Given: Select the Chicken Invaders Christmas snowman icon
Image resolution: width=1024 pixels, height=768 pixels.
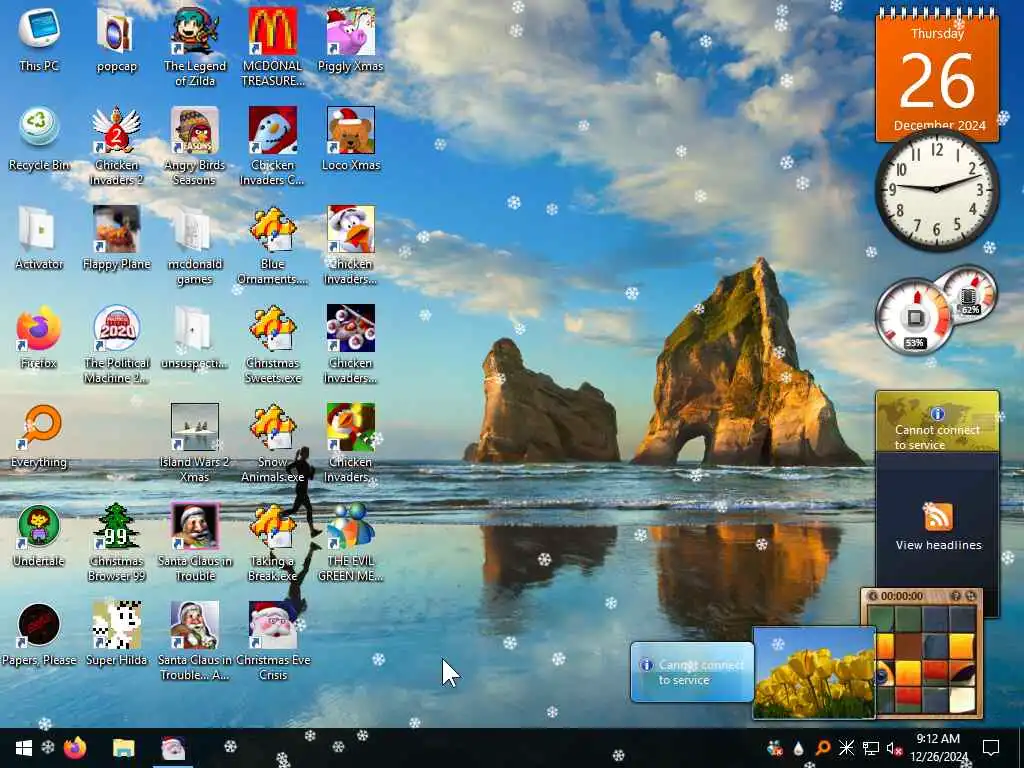Looking at the screenshot, I should point(272,145).
